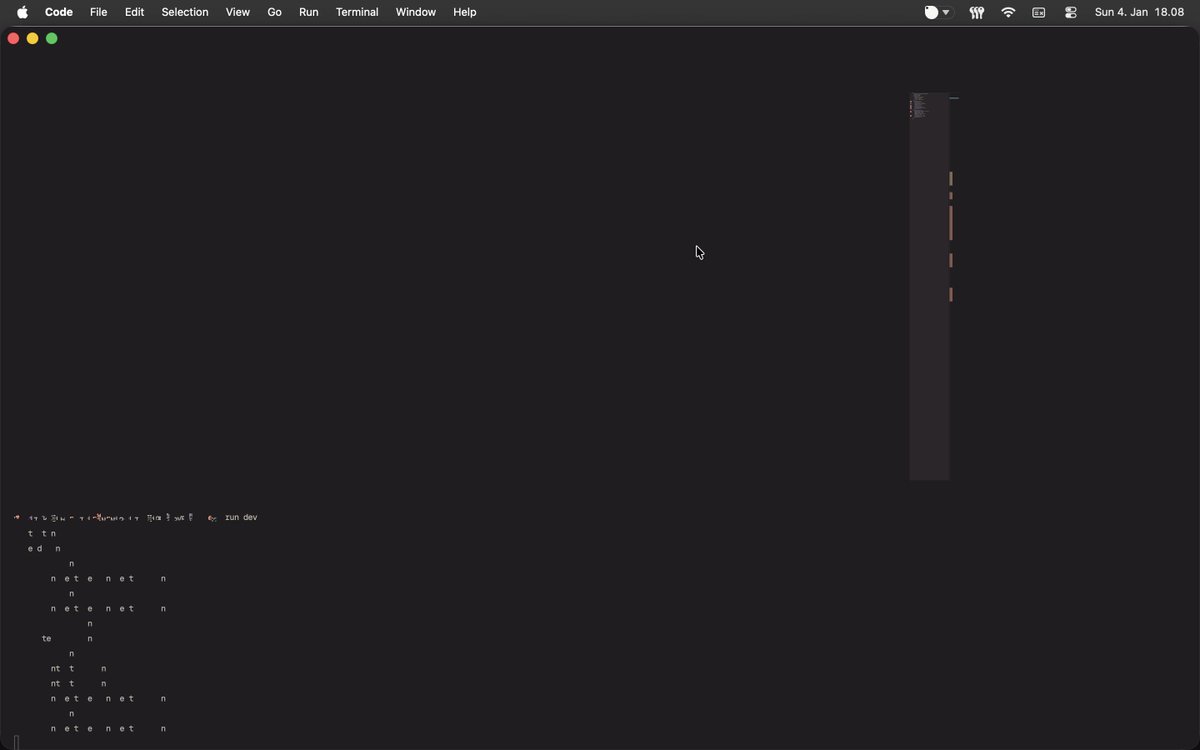1200x750 pixels.
Task: Open the File menu
Action: click(98, 12)
